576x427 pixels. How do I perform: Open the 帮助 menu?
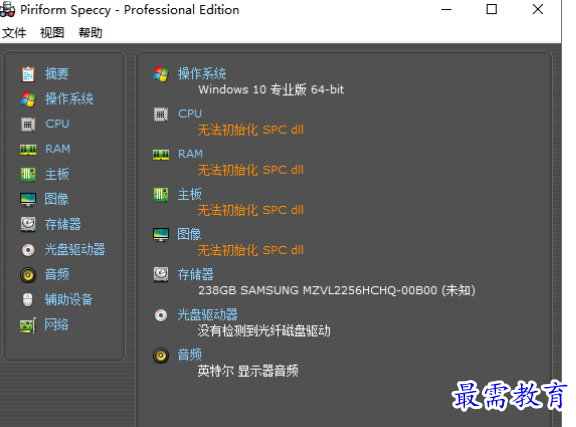(x=90, y=33)
